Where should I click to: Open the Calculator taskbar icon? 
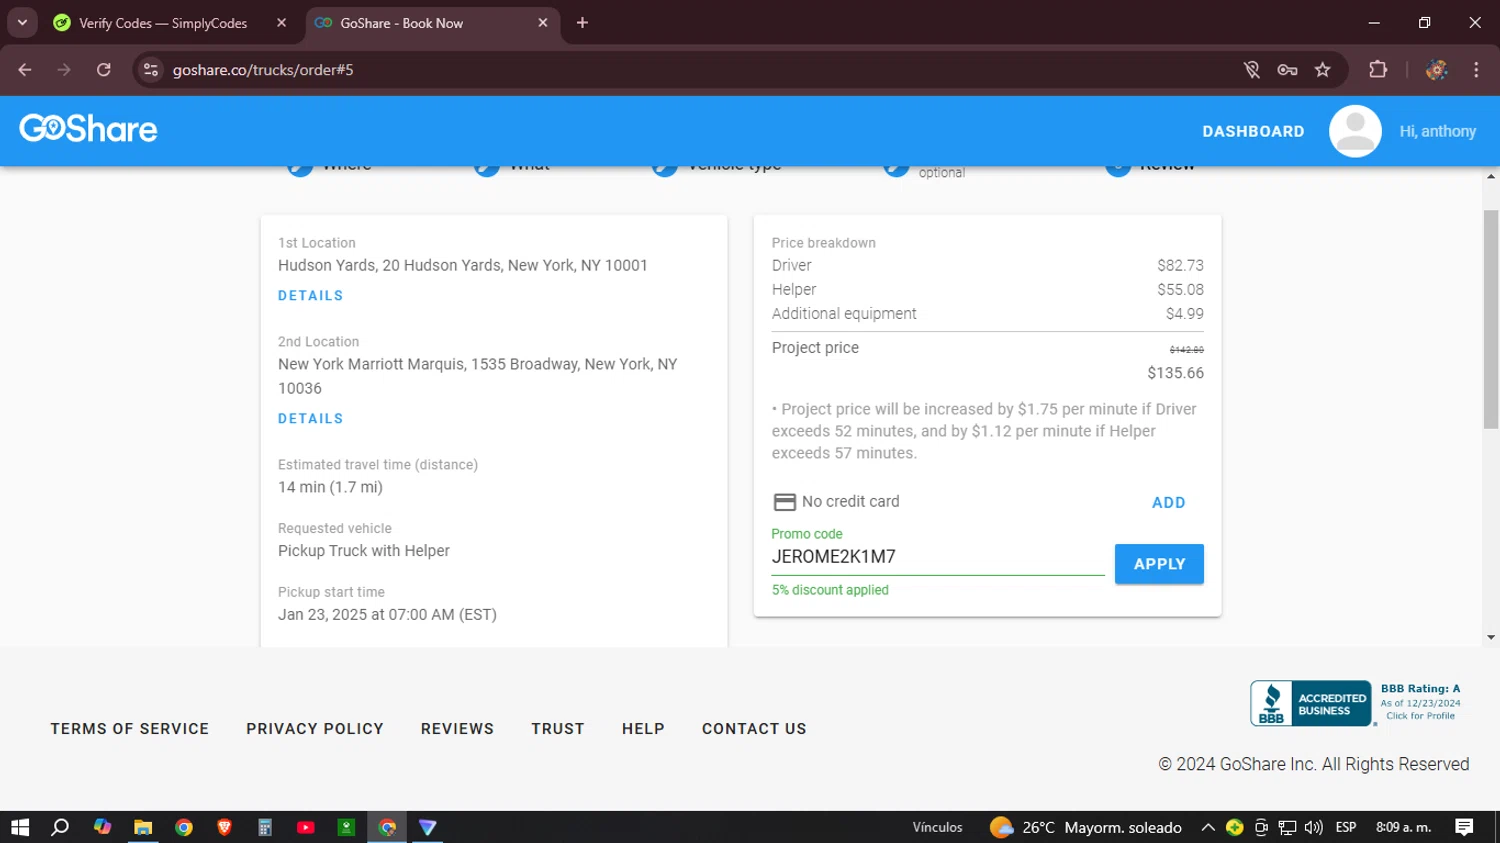(265, 827)
